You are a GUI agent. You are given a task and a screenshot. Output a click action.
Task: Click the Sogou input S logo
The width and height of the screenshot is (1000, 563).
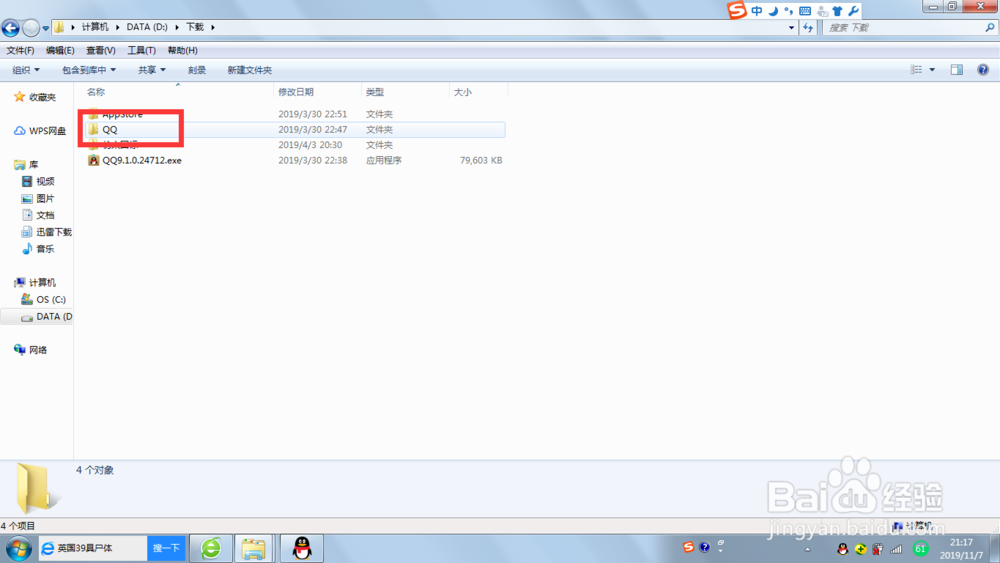(x=737, y=10)
